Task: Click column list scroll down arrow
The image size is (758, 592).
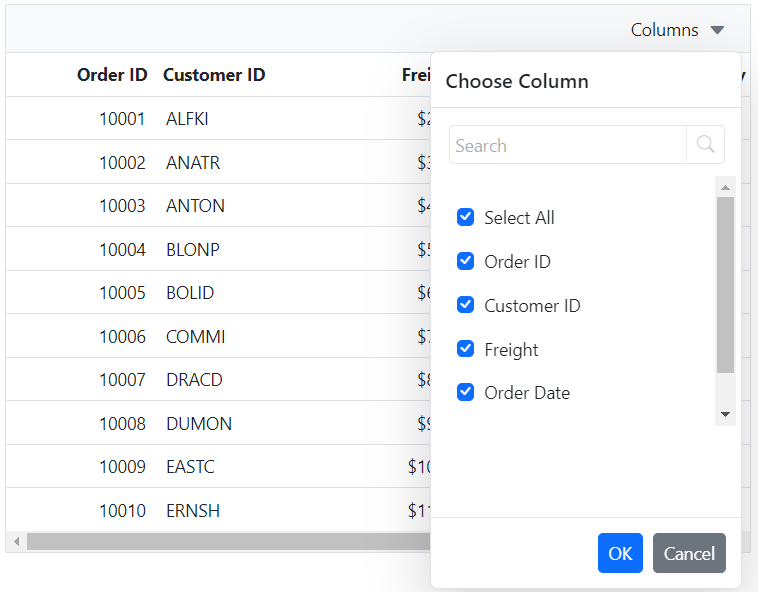Action: [725, 414]
